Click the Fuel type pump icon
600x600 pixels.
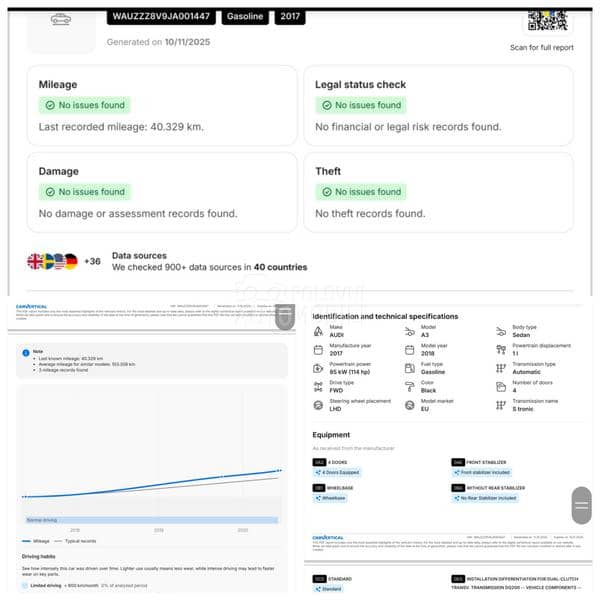(410, 369)
